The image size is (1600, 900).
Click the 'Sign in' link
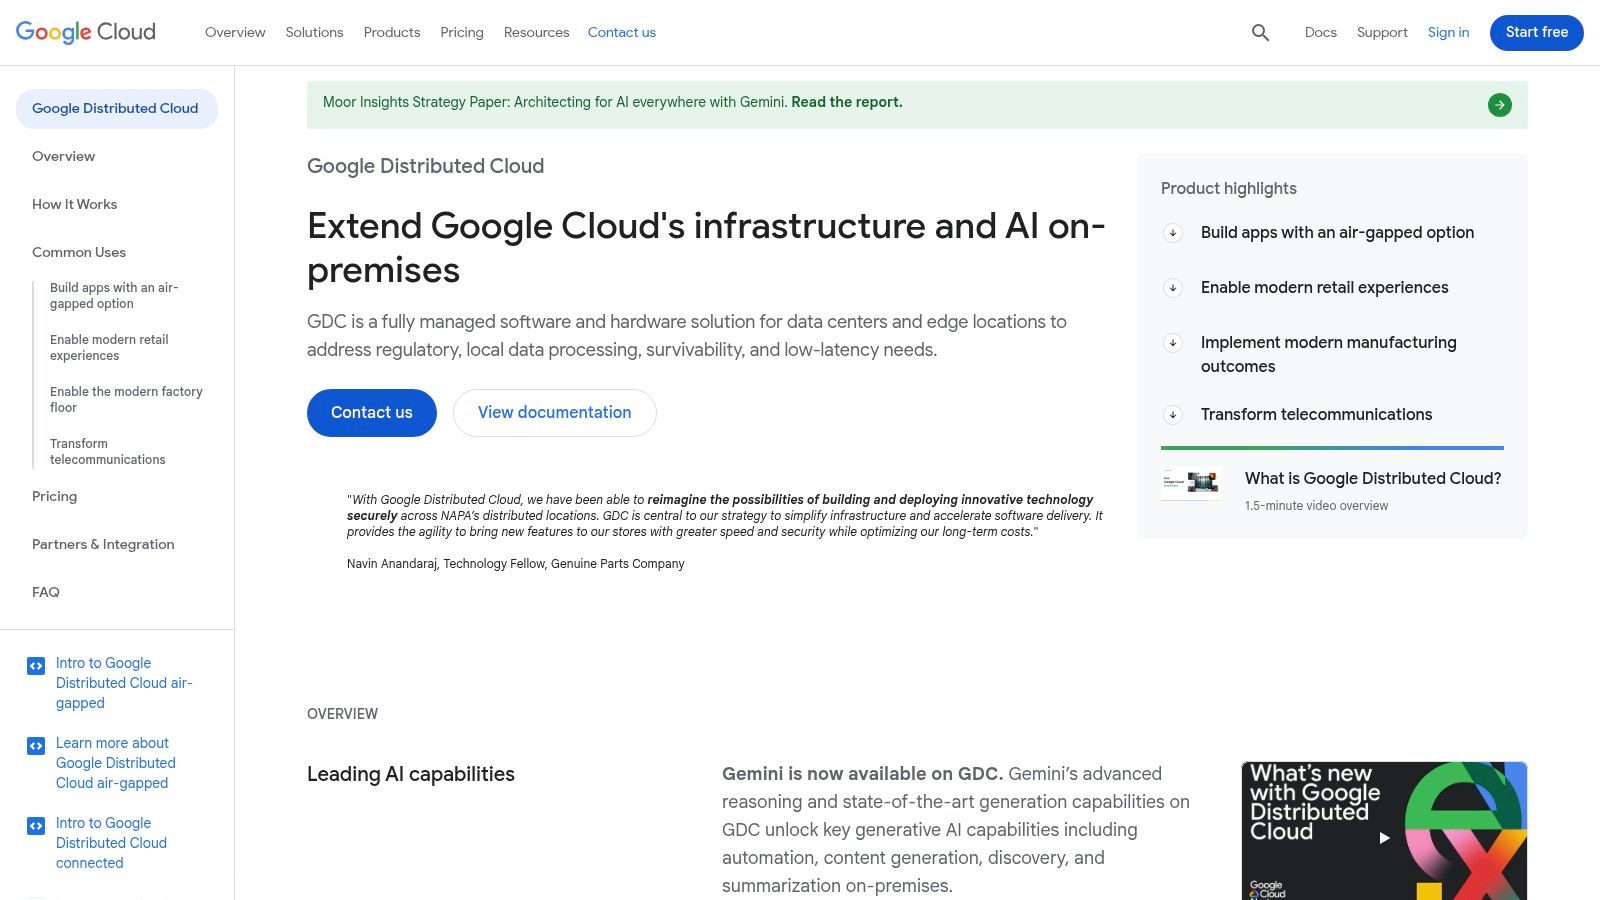coord(1448,32)
